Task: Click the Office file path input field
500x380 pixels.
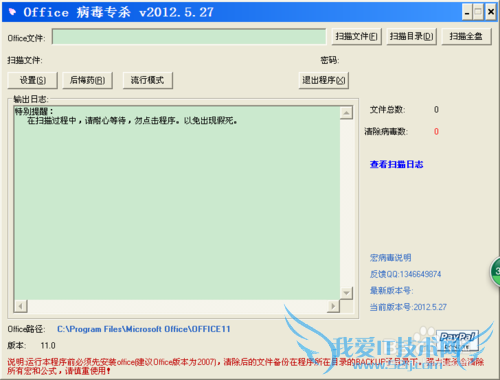Action: pos(189,37)
